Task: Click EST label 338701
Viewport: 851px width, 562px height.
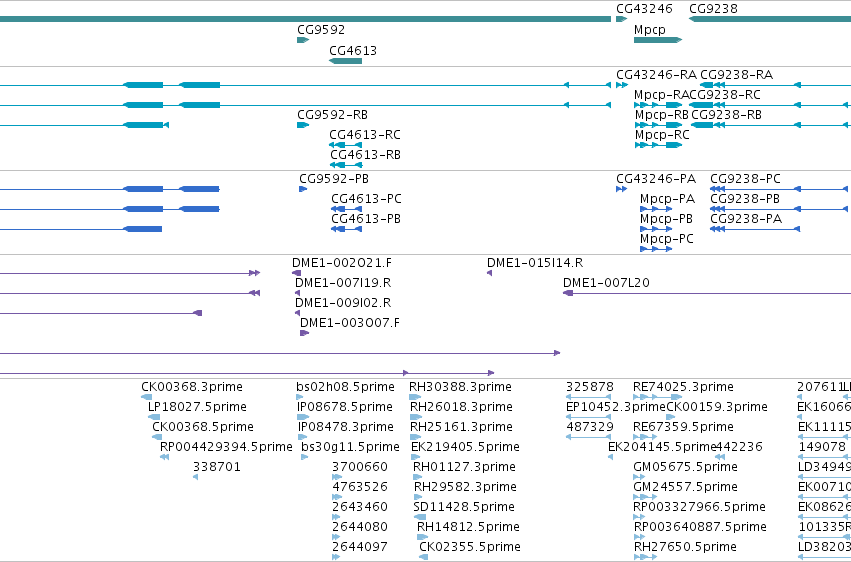Action: click(x=217, y=467)
